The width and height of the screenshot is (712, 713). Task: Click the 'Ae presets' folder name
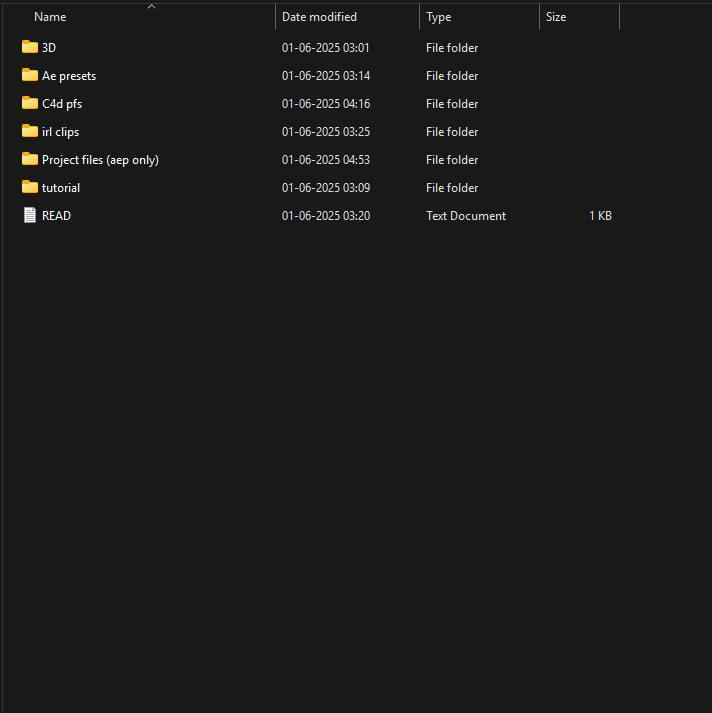click(69, 76)
